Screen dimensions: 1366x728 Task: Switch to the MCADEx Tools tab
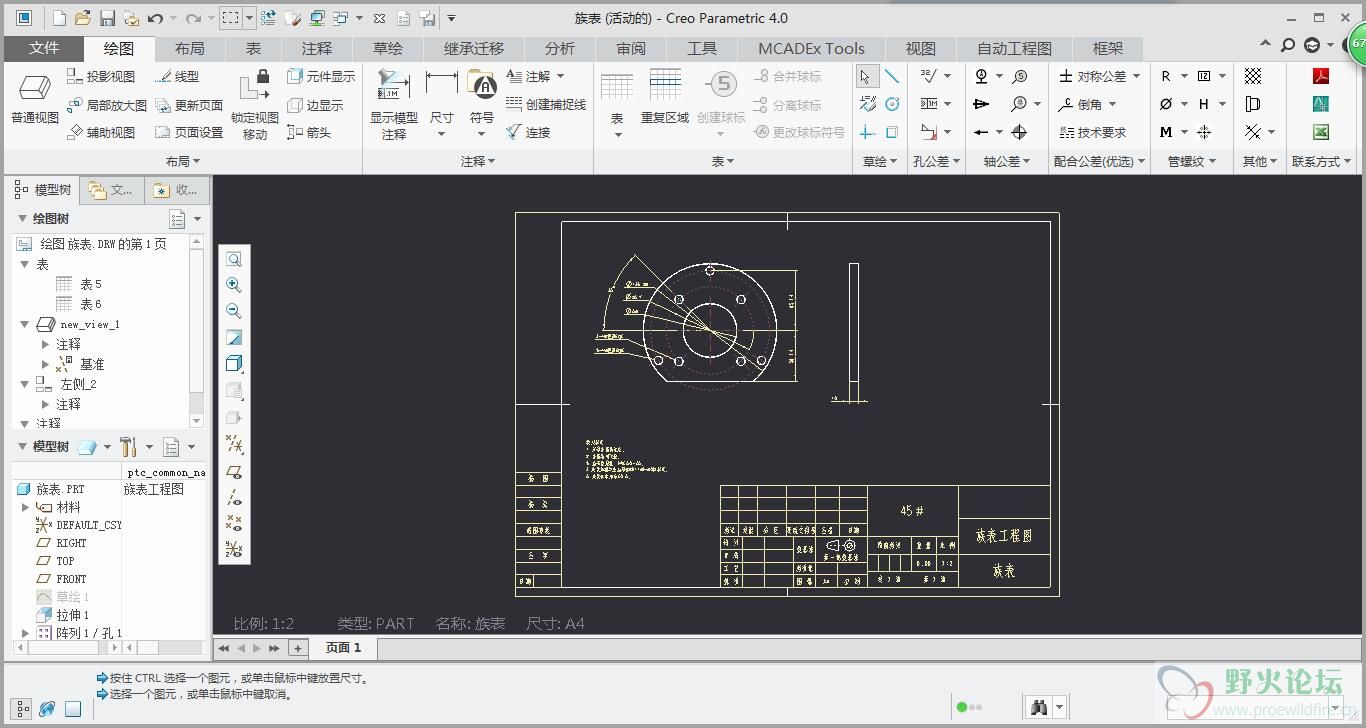(x=811, y=48)
